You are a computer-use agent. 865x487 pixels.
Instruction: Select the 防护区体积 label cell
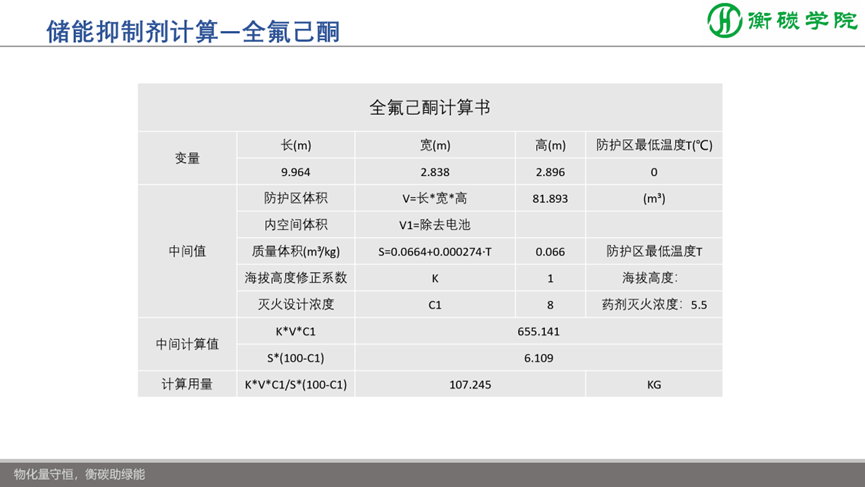[x=296, y=198]
